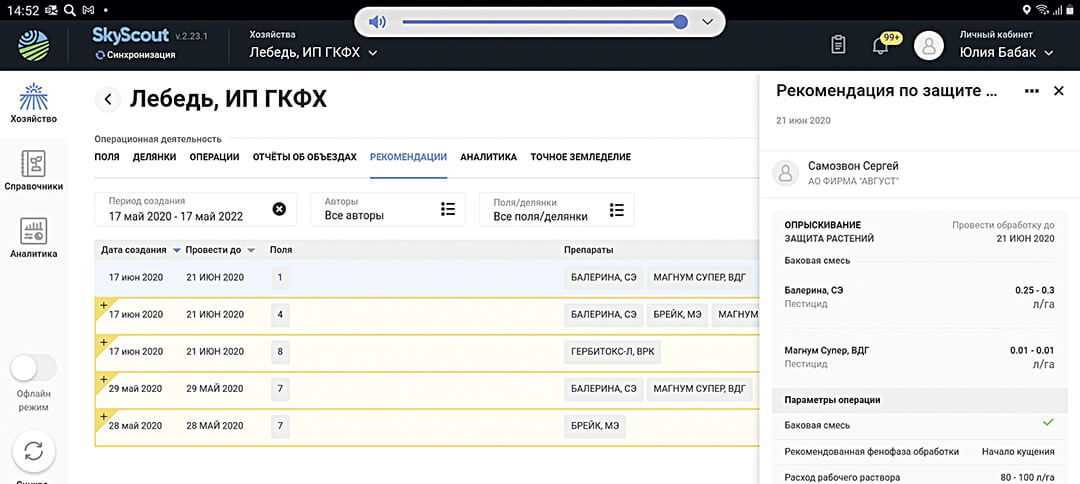1080x484 pixels.
Task: Open notifications bell with 99+ badge
Action: (881, 45)
